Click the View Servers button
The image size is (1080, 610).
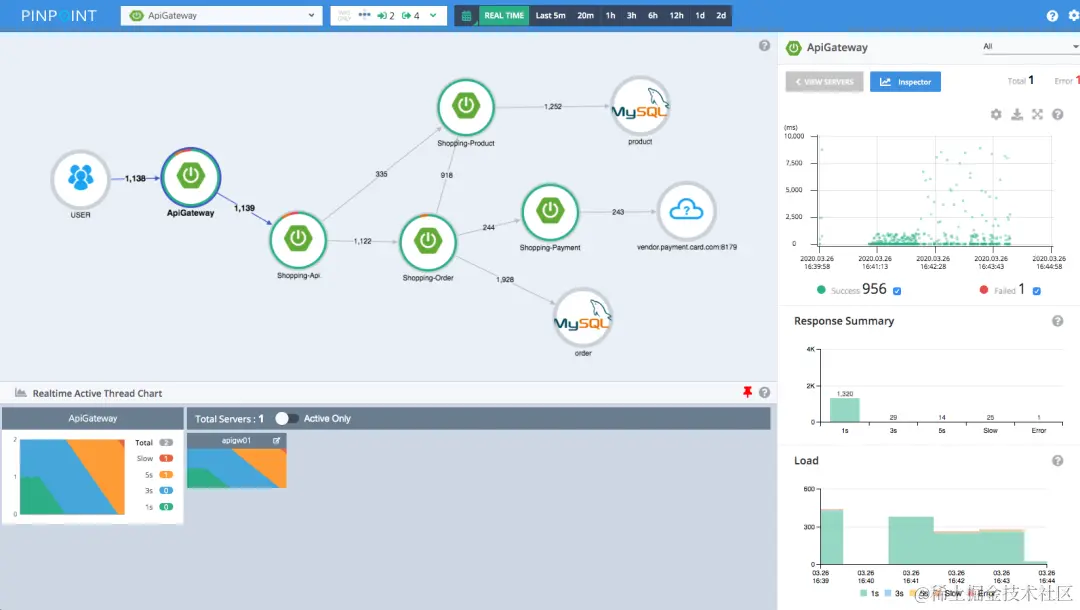(824, 81)
